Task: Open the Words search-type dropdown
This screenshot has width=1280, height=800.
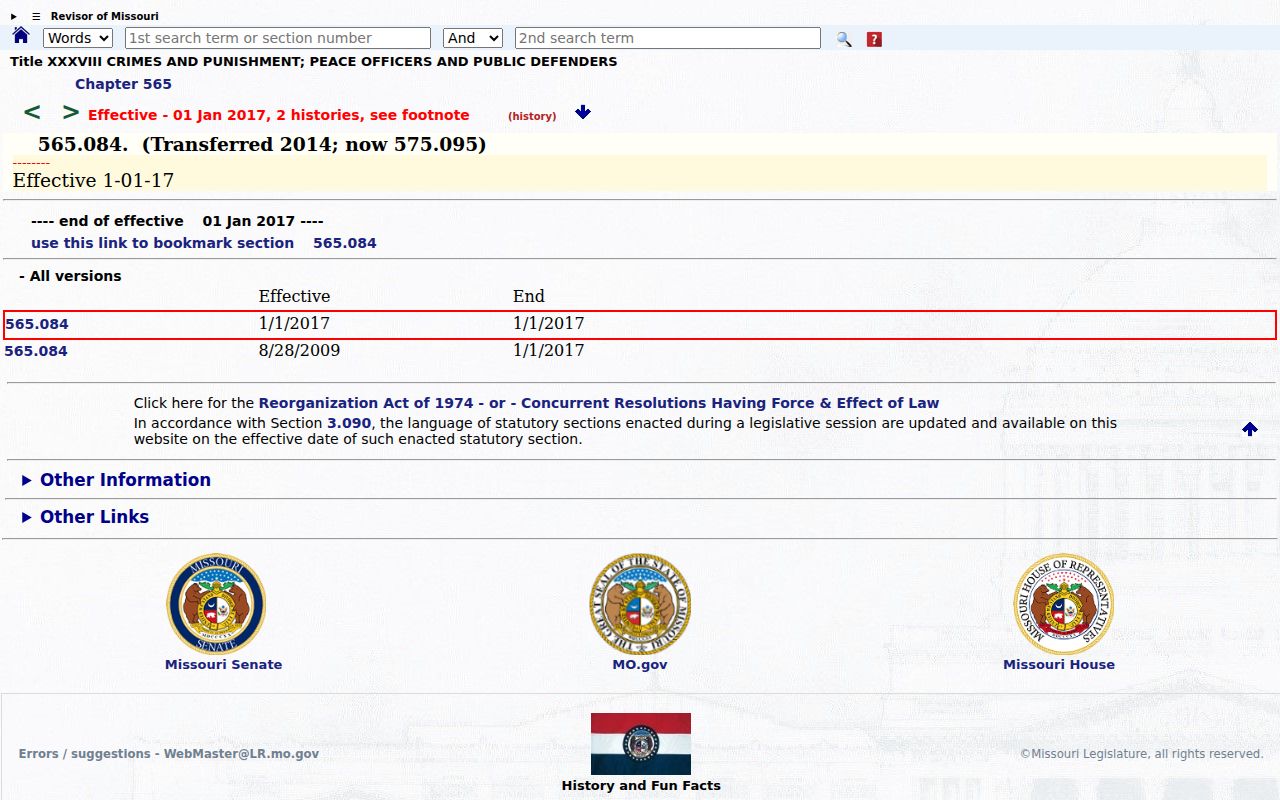Action: 78,38
